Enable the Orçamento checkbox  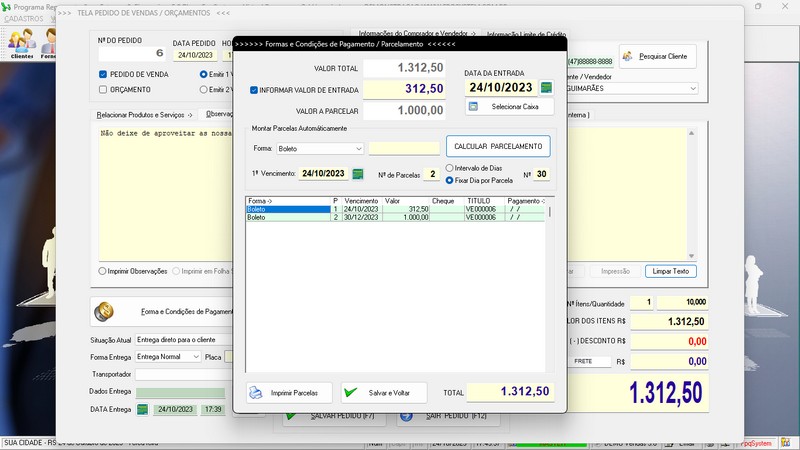(103, 89)
